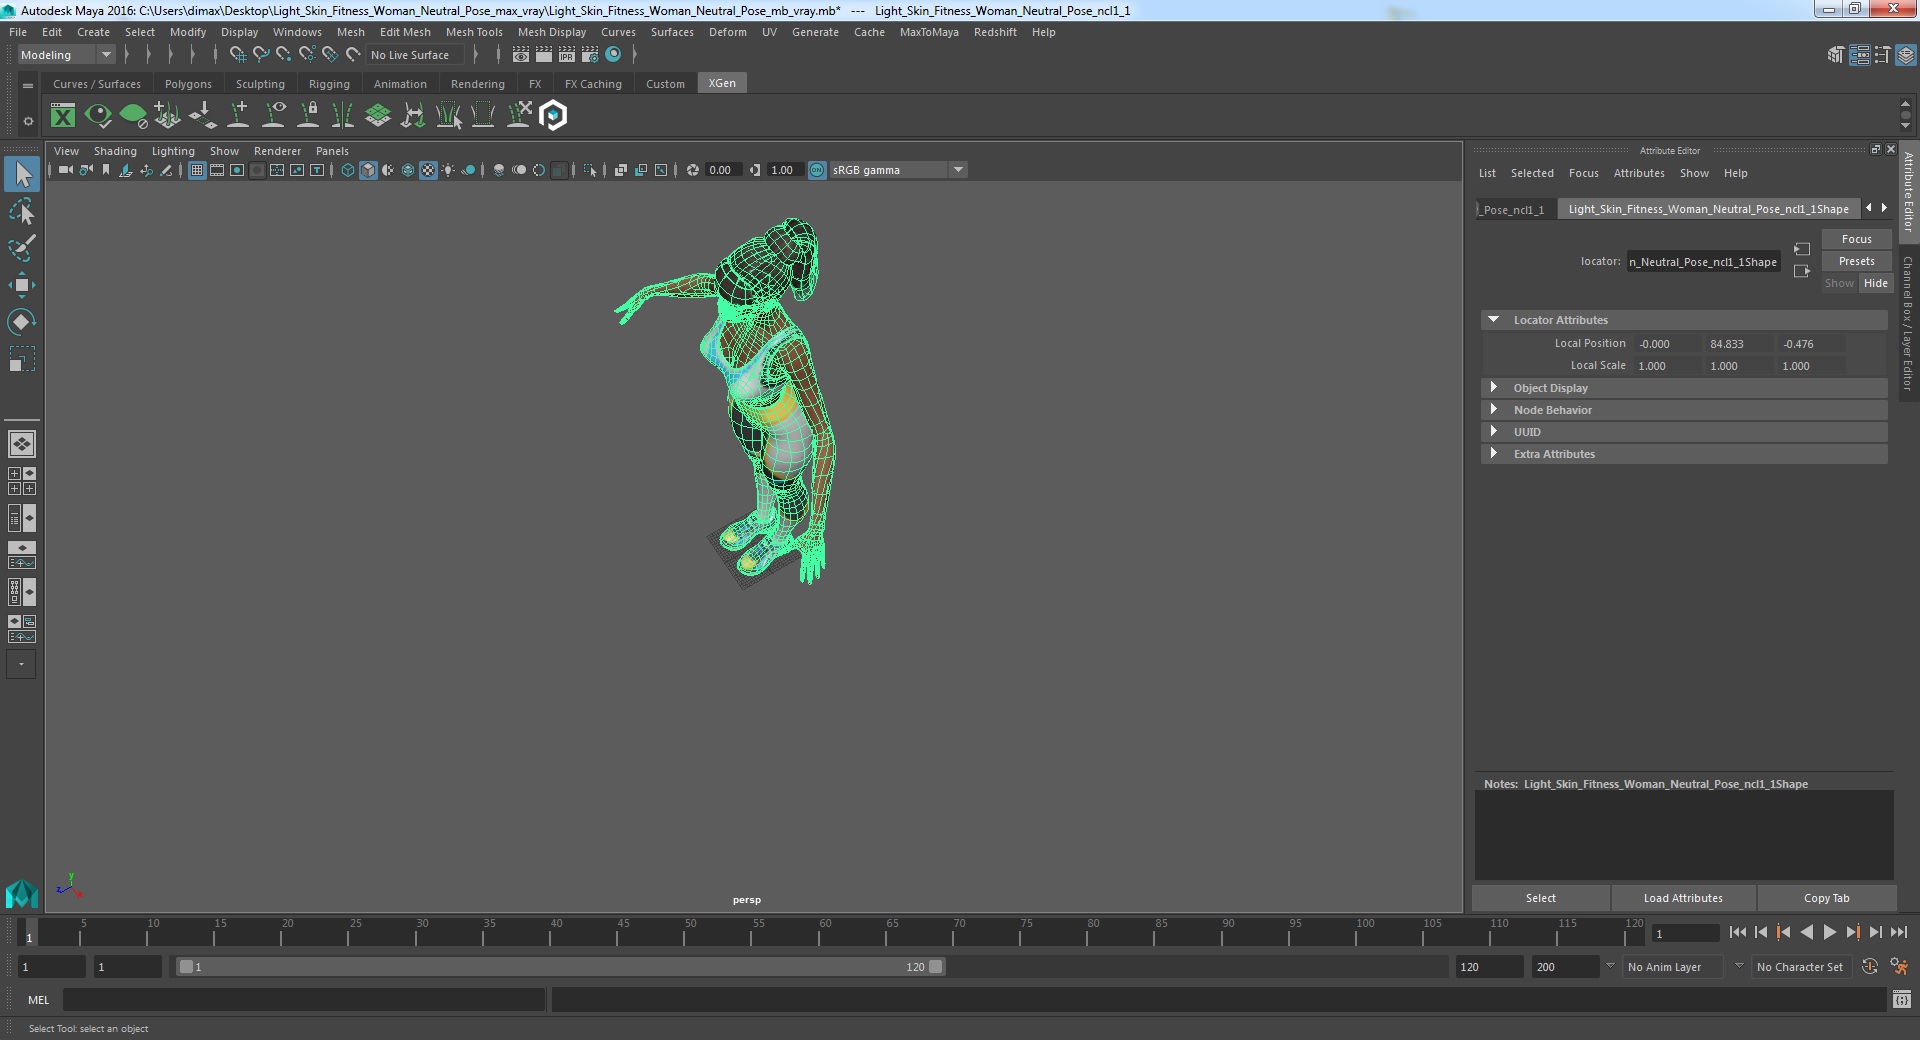Switch to the Polygons shelf tab

[x=188, y=84]
